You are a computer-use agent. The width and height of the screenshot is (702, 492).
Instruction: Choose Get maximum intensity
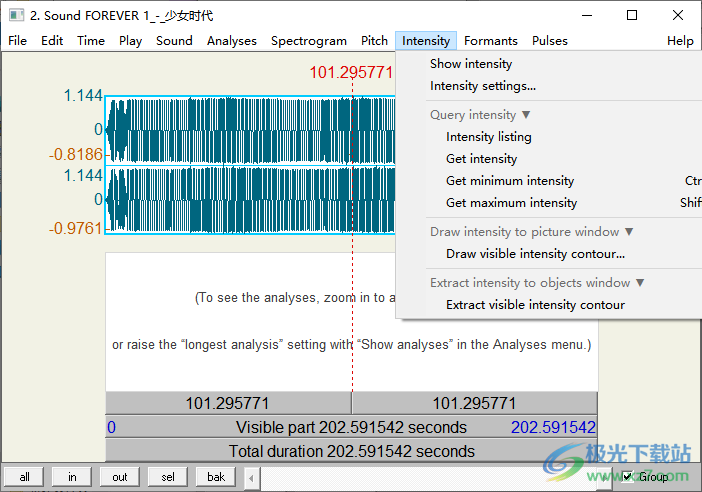[511, 203]
